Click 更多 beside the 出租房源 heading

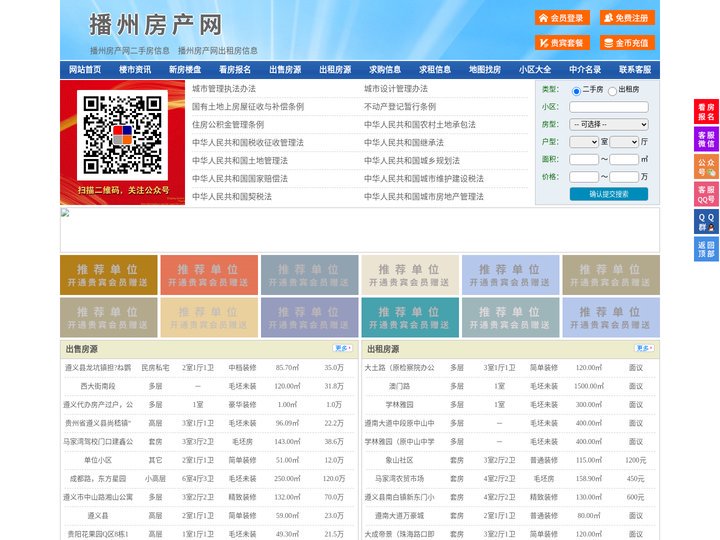644,349
